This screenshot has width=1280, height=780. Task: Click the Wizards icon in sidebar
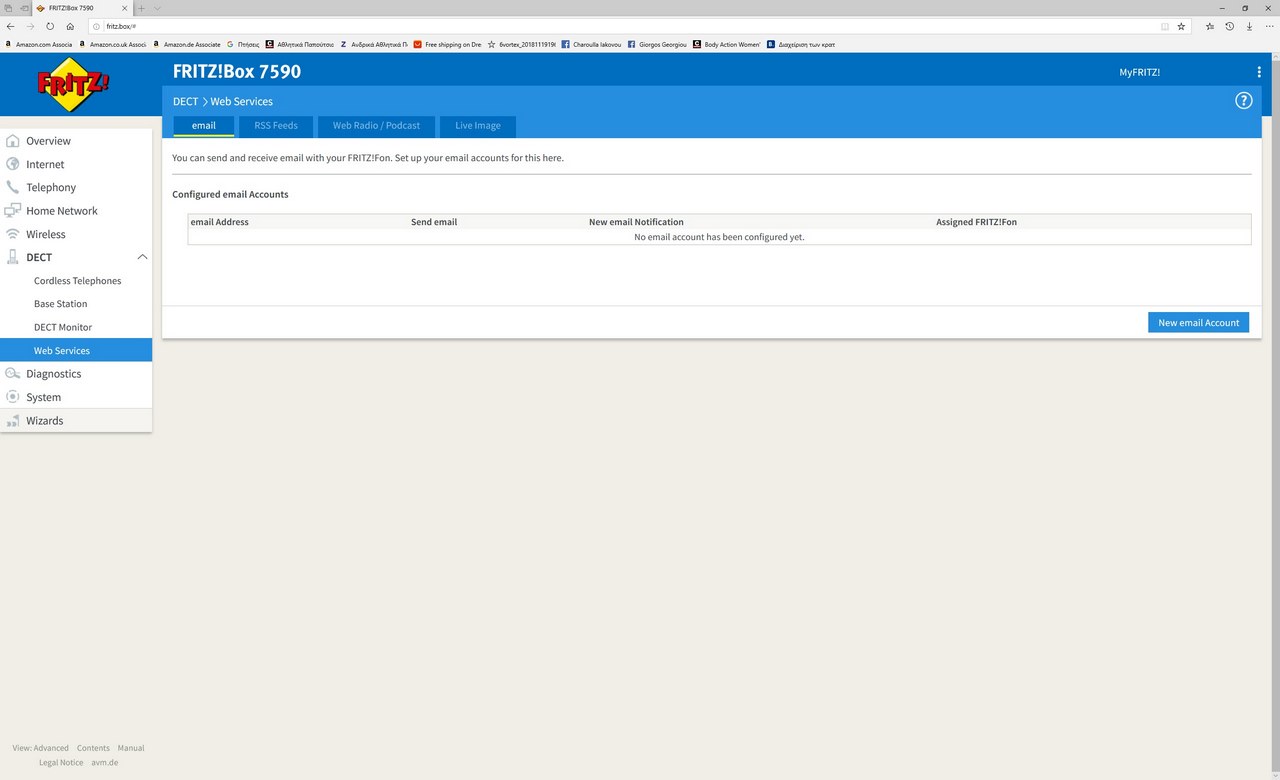click(x=12, y=421)
